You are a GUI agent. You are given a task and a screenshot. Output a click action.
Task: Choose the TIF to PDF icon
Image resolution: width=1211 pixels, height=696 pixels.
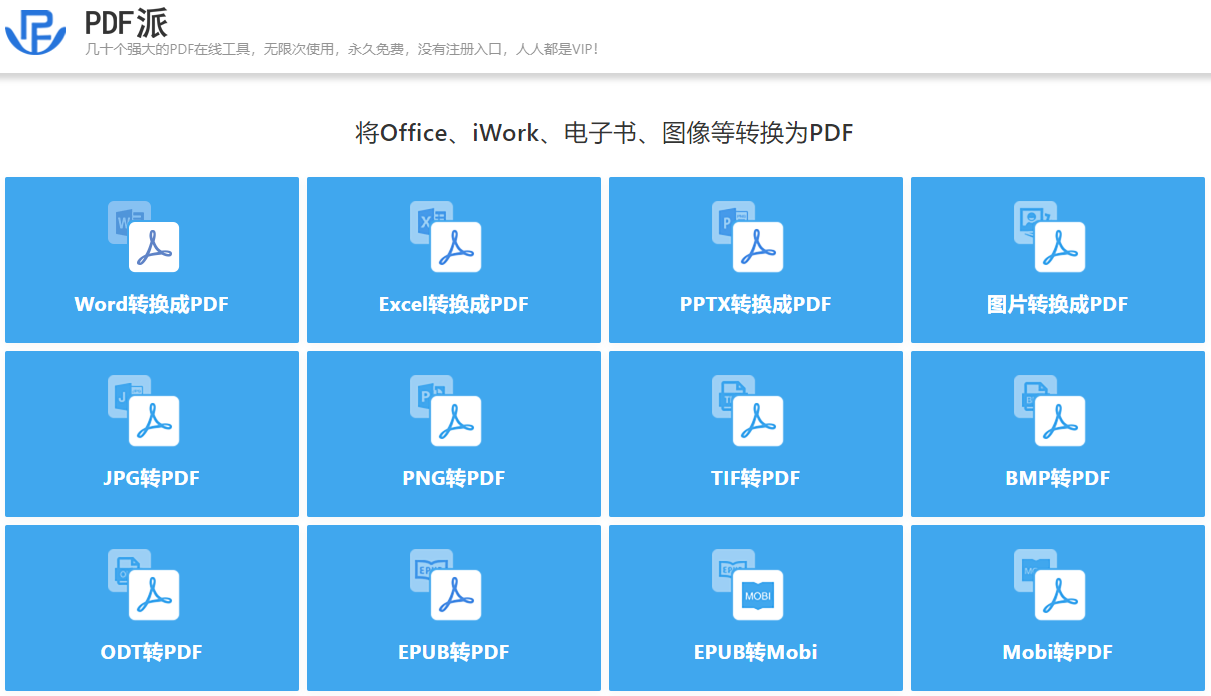tap(748, 411)
